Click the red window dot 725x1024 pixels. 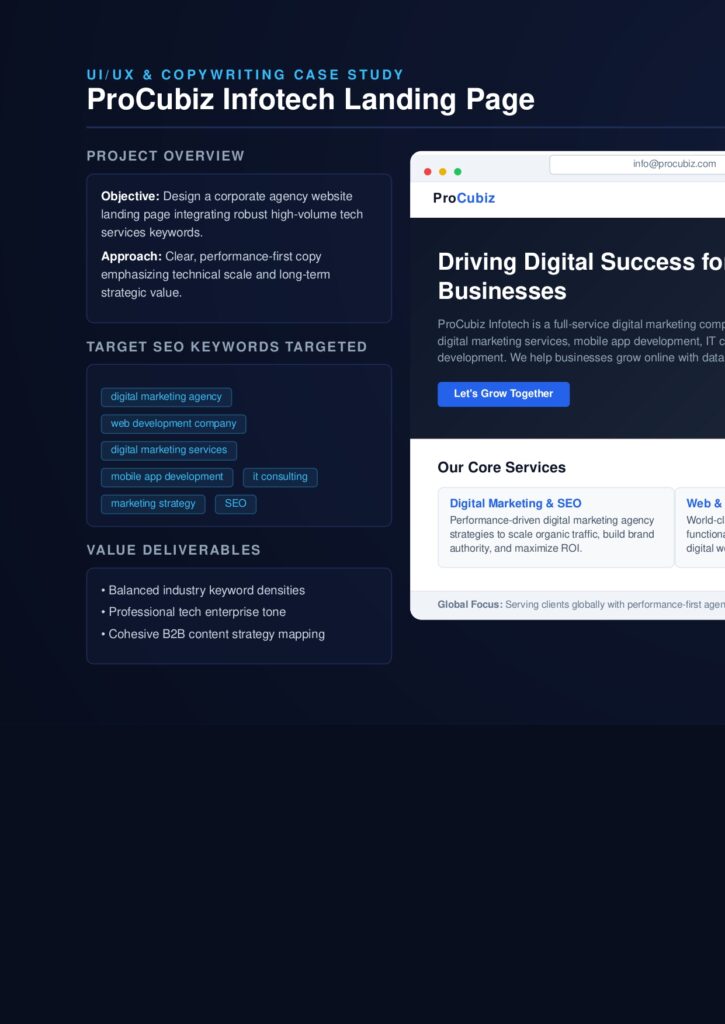[428, 172]
